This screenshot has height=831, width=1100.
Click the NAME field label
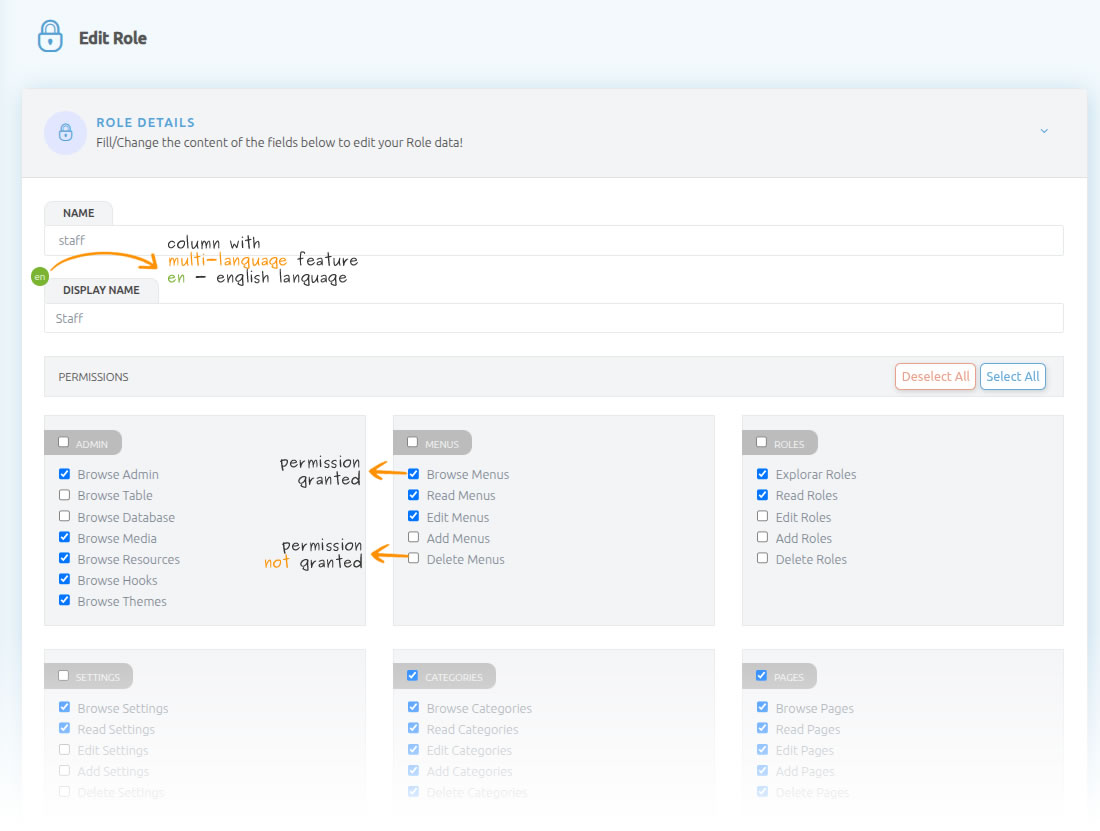click(x=79, y=213)
